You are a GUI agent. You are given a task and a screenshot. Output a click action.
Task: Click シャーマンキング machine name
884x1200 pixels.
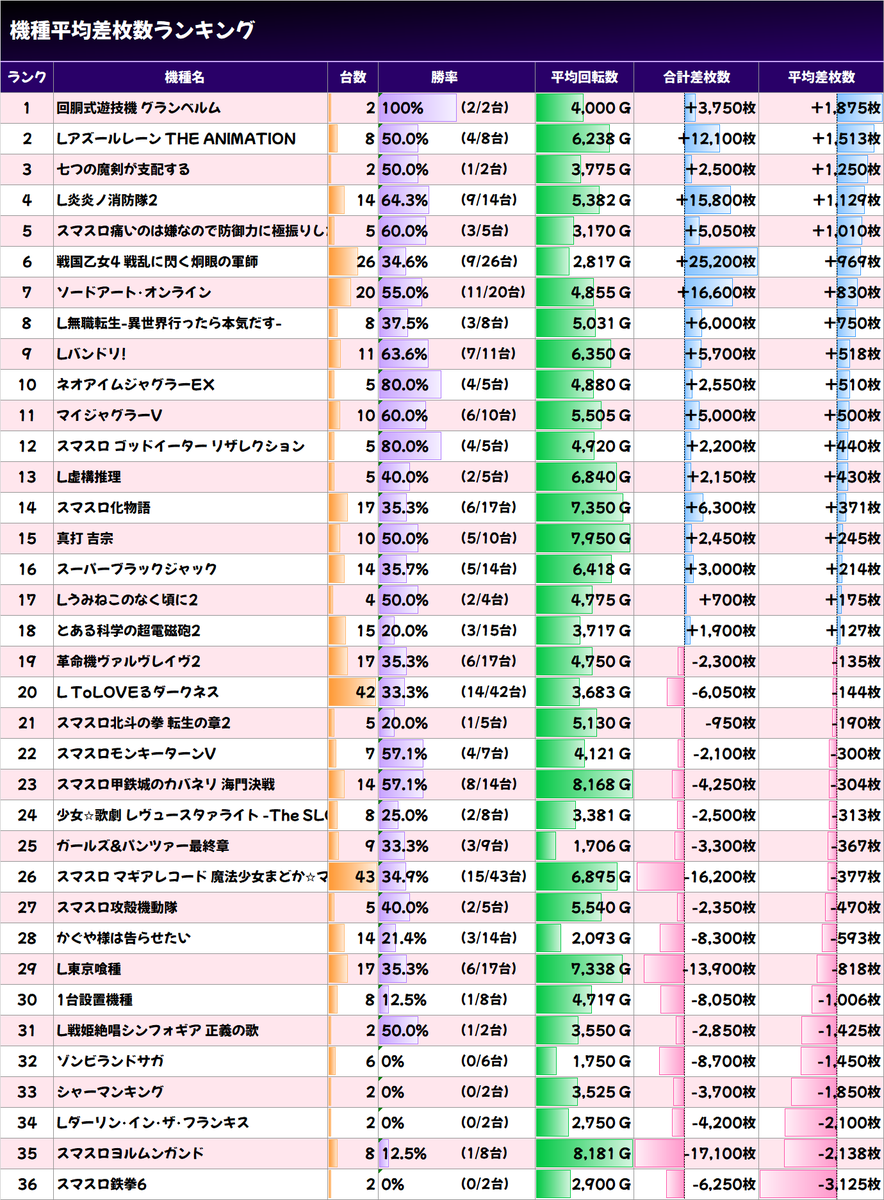click(110, 1092)
